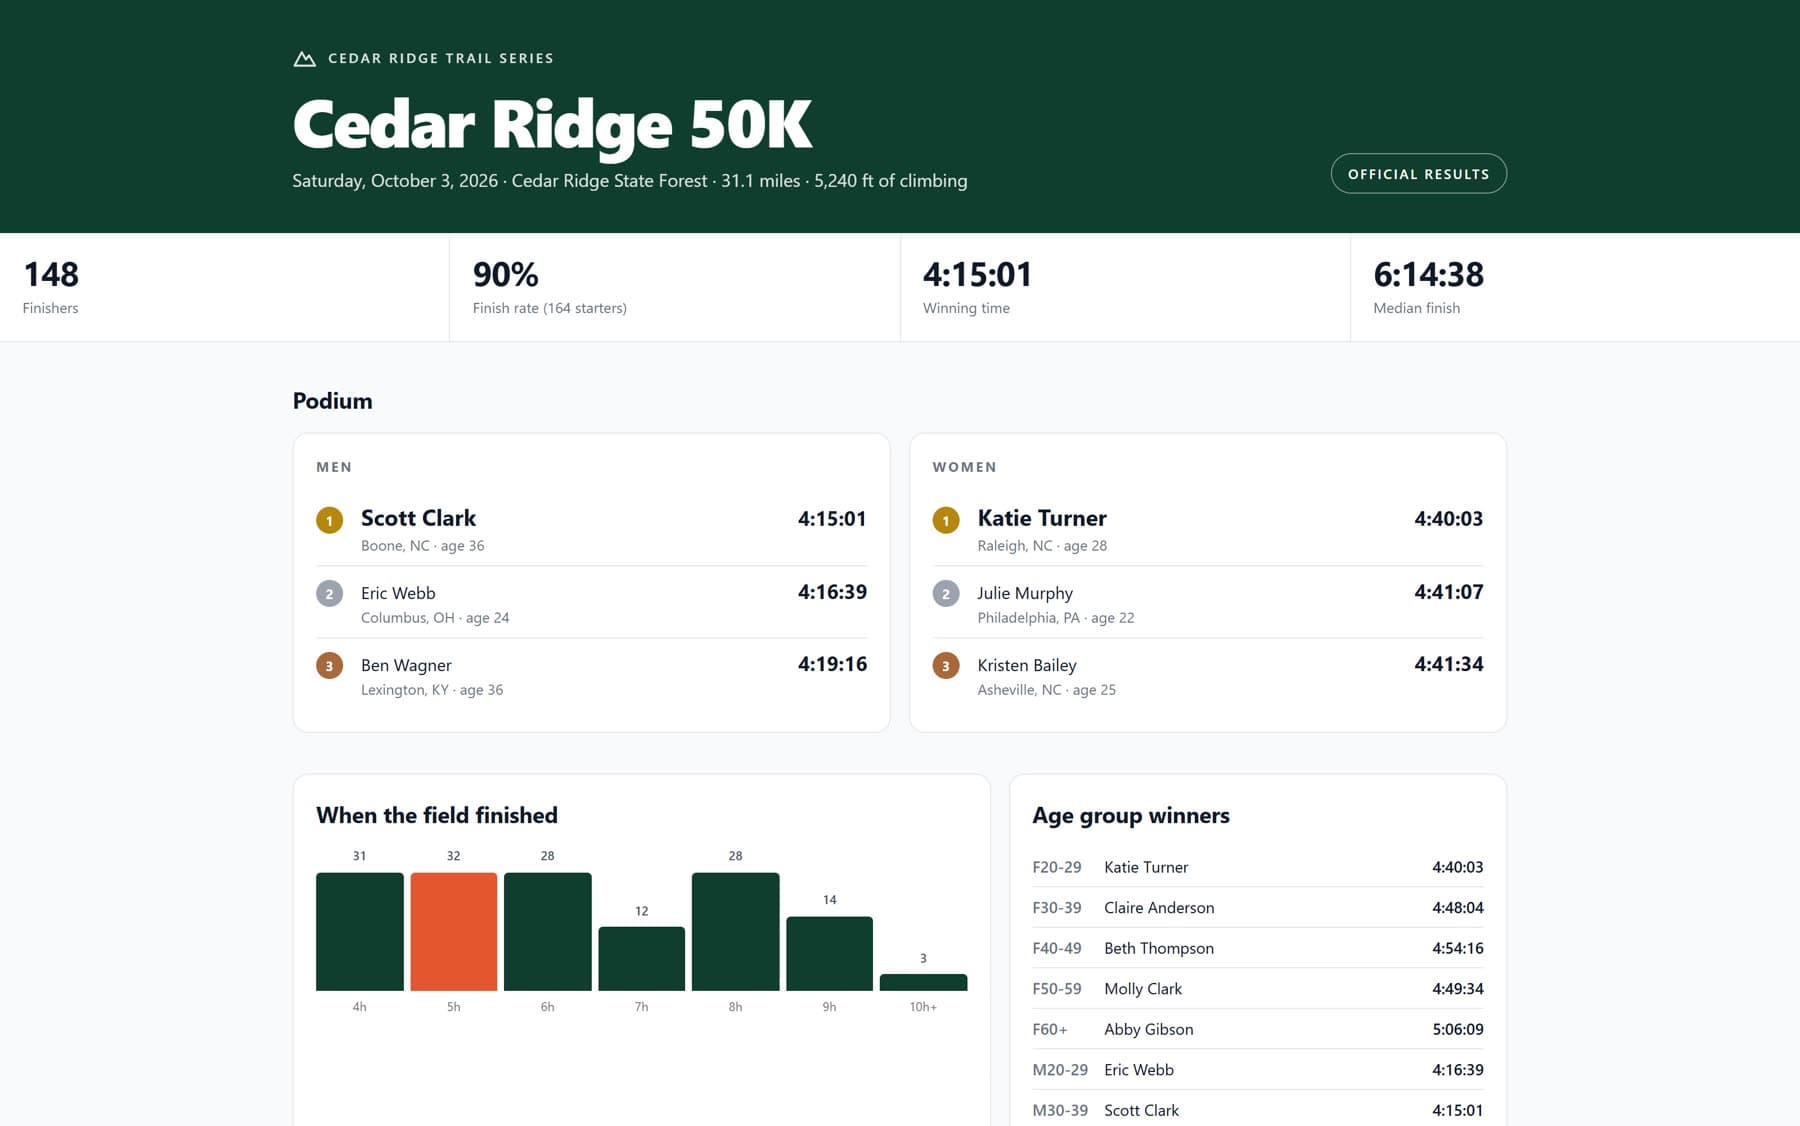Click the F30-39 Claire Anderson row

pyautogui.click(x=1258, y=908)
